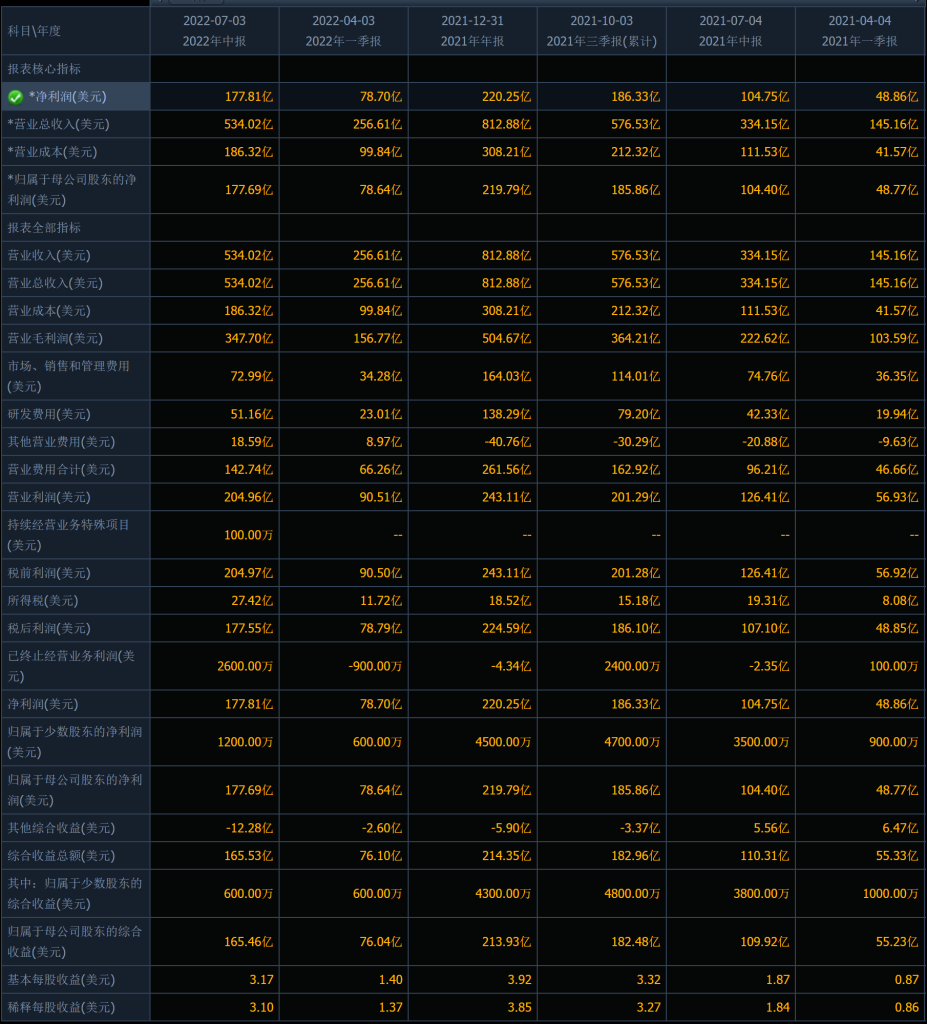
Task: Click 103.59亿 in the 营业毛利润 row
Action: [x=894, y=338]
